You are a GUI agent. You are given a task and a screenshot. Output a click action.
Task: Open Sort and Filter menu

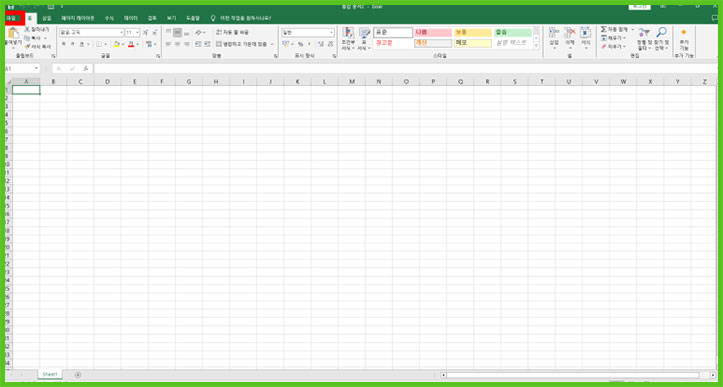[x=645, y=39]
